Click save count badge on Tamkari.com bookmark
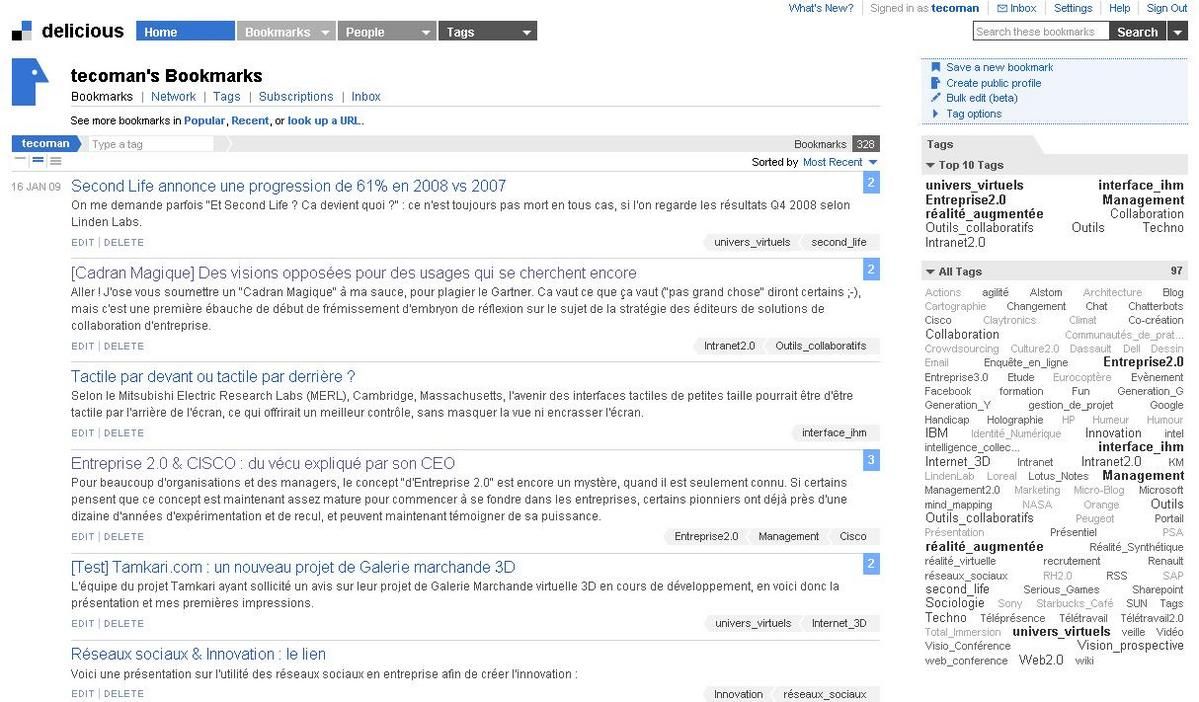The width and height of the screenshot is (1199, 702). [x=871, y=564]
